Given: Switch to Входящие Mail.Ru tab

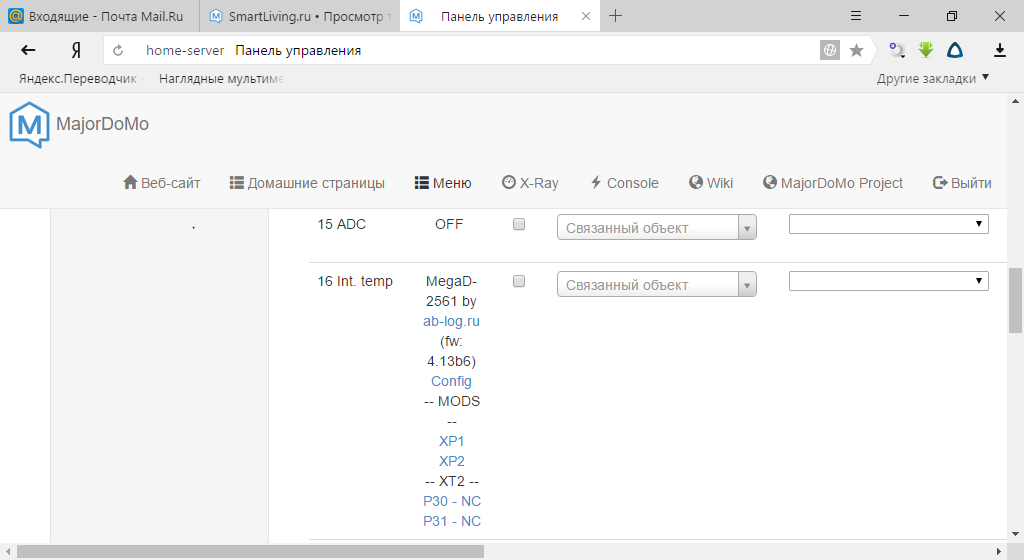Looking at the screenshot, I should pos(99,16).
